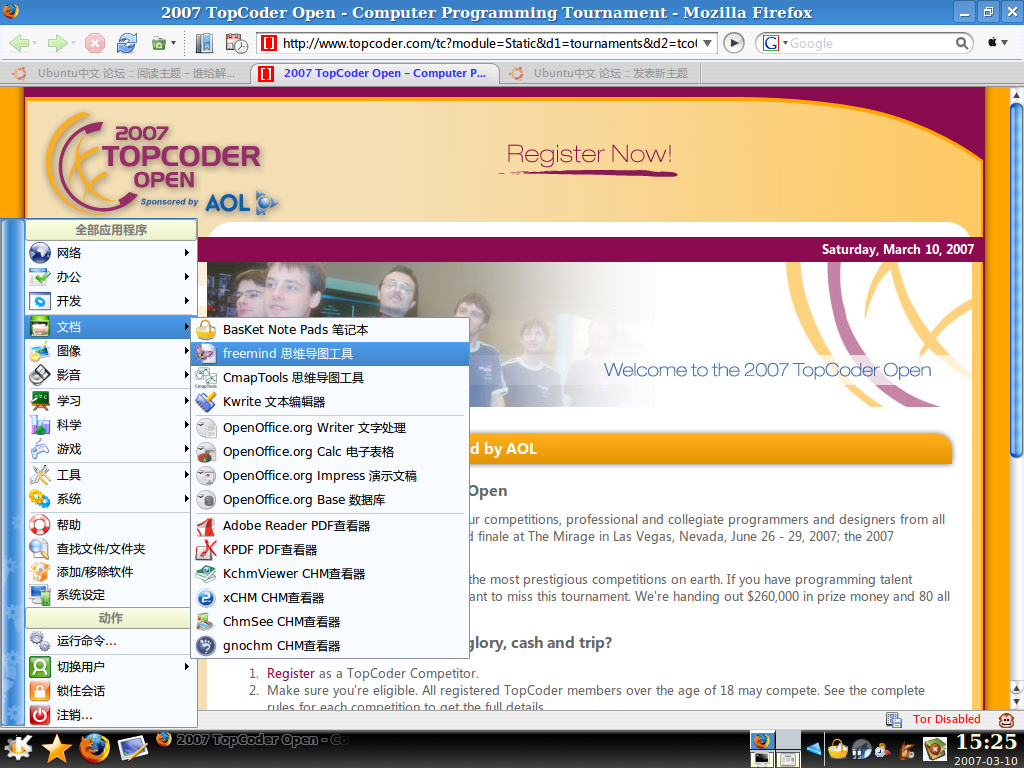Viewport: 1024px width, 768px height.
Task: Click the search magnifier icon
Action: click(961, 43)
